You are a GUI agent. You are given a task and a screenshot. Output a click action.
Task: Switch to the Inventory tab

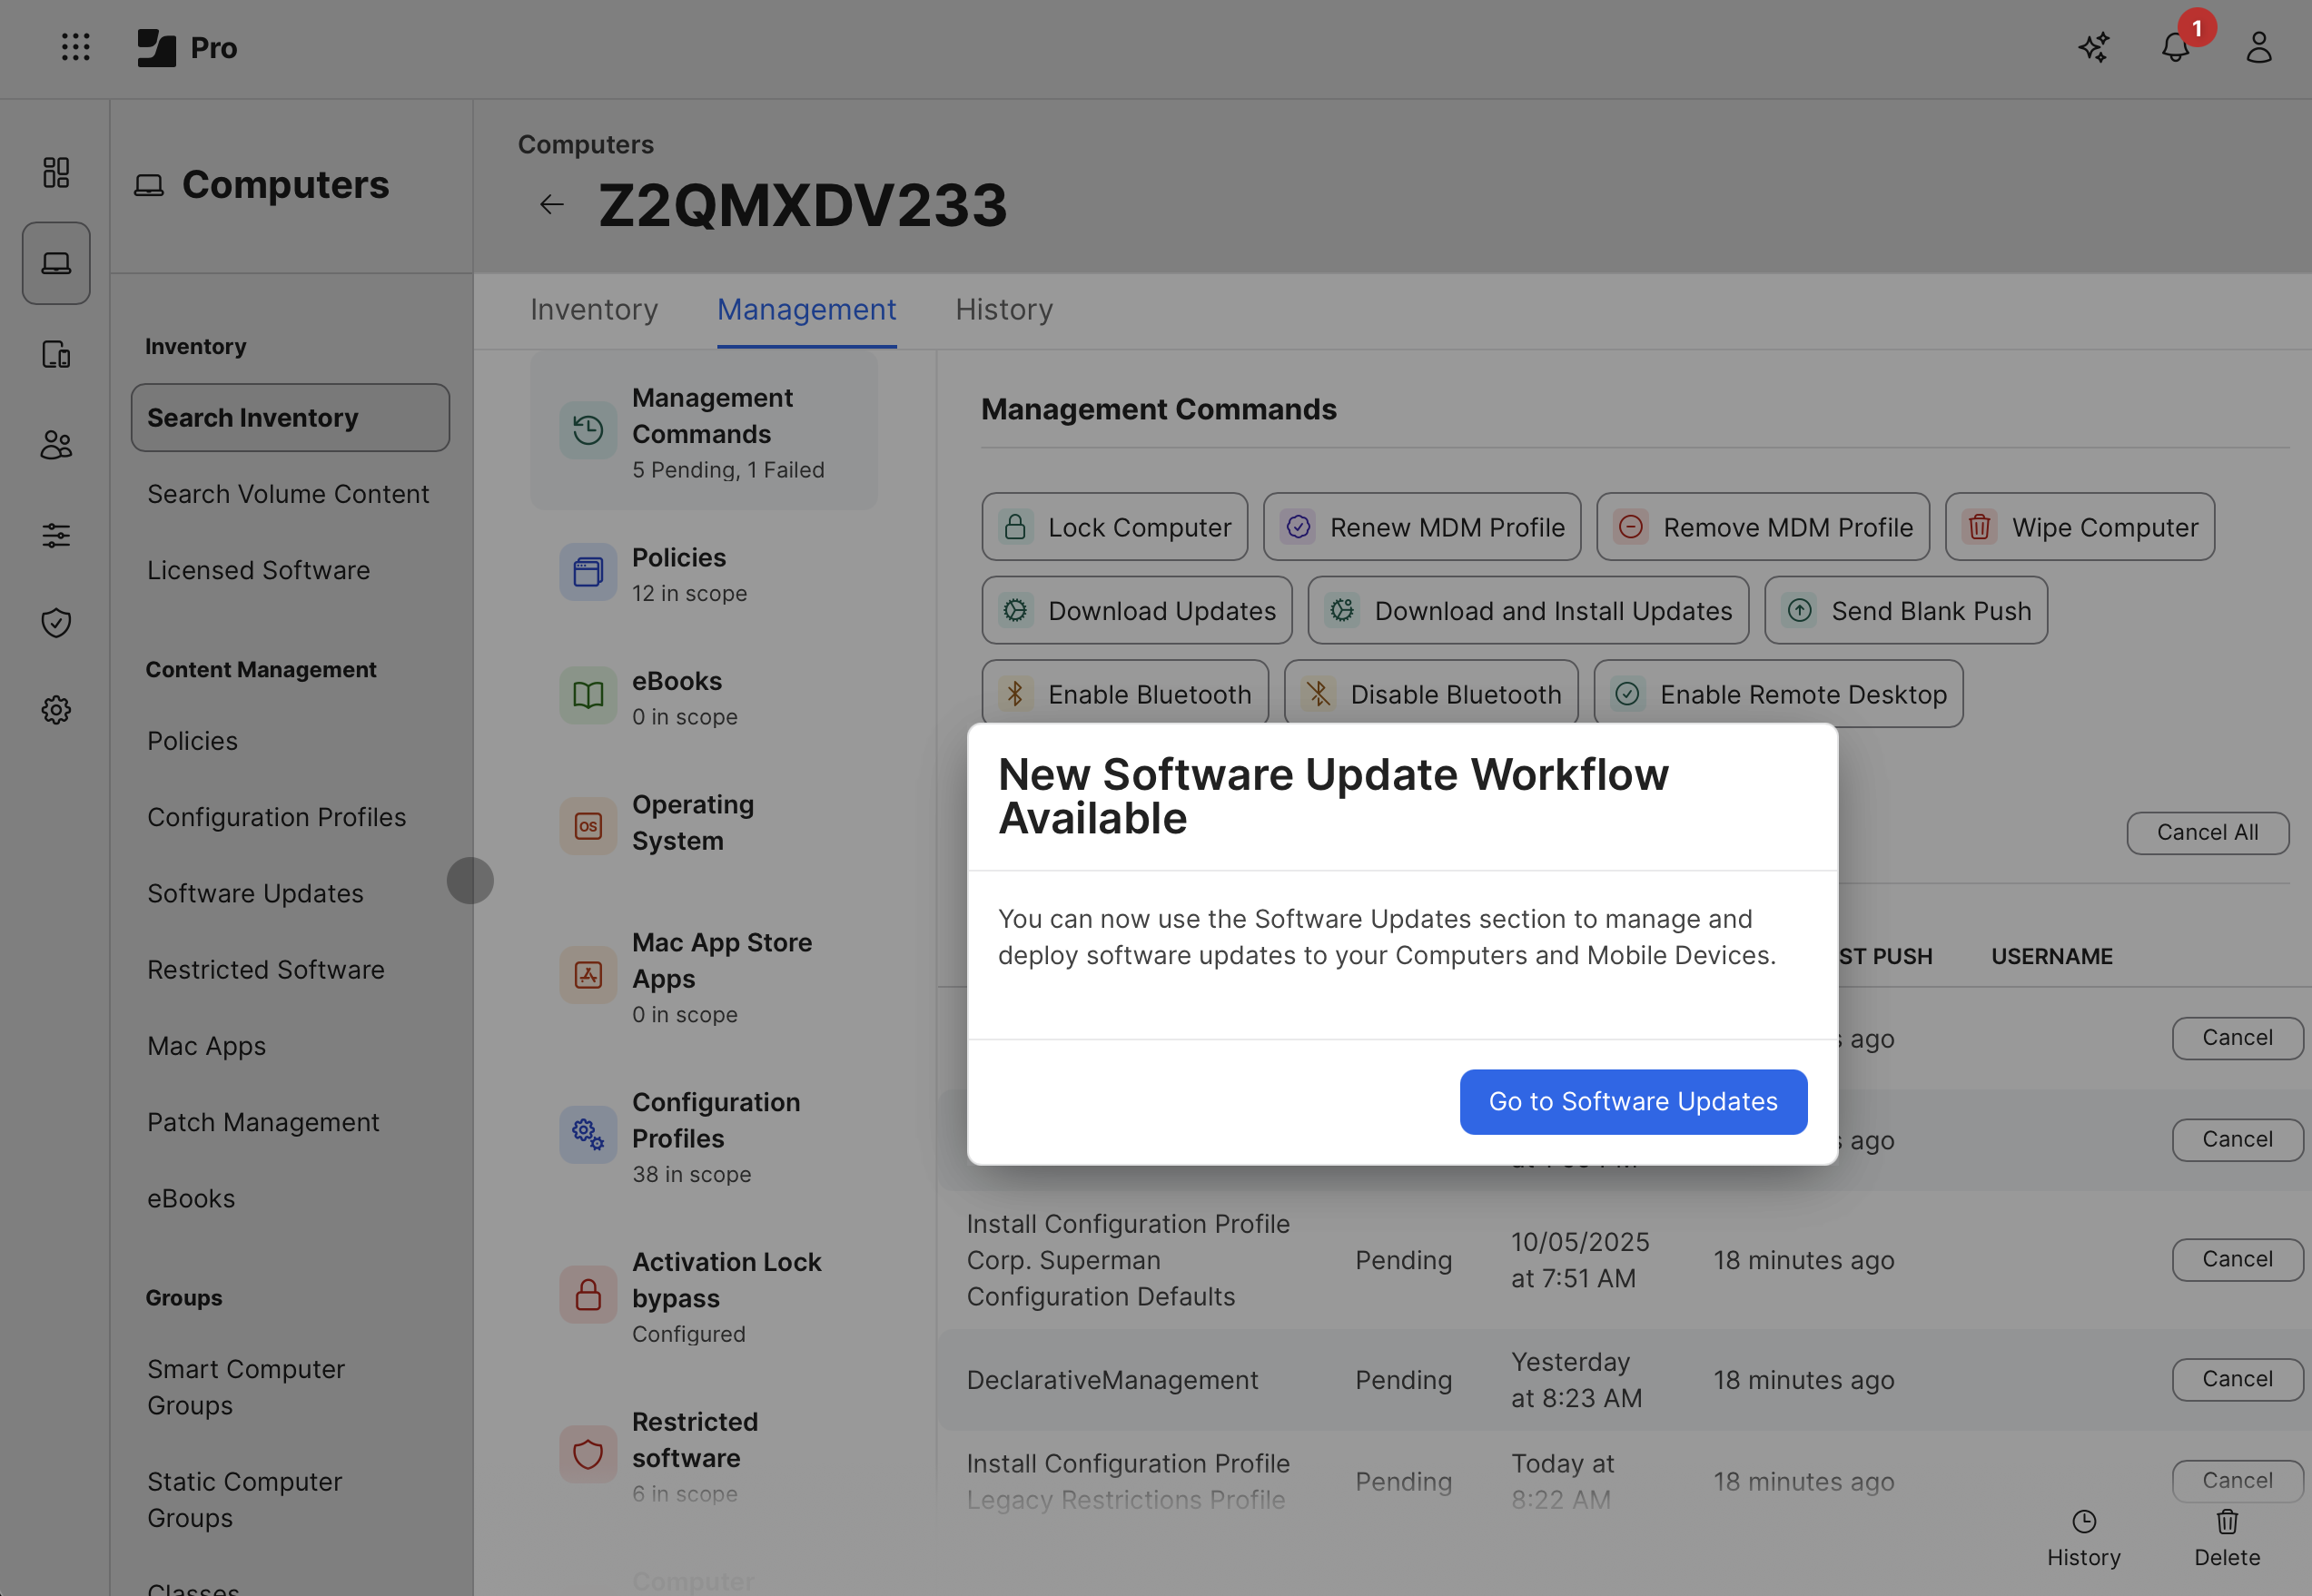coord(594,310)
